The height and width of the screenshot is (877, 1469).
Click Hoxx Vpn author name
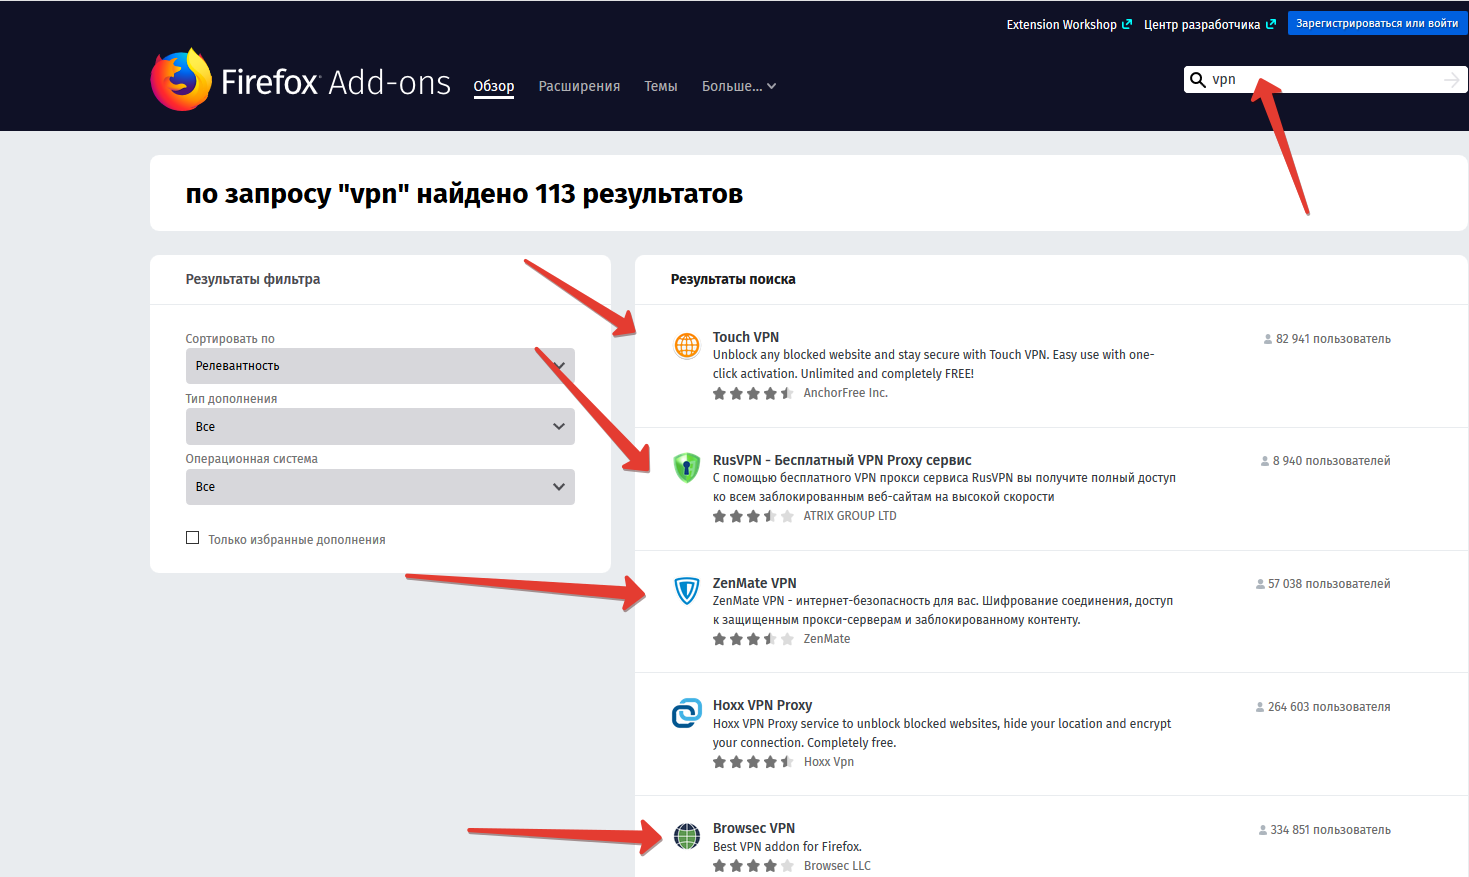click(x=829, y=762)
